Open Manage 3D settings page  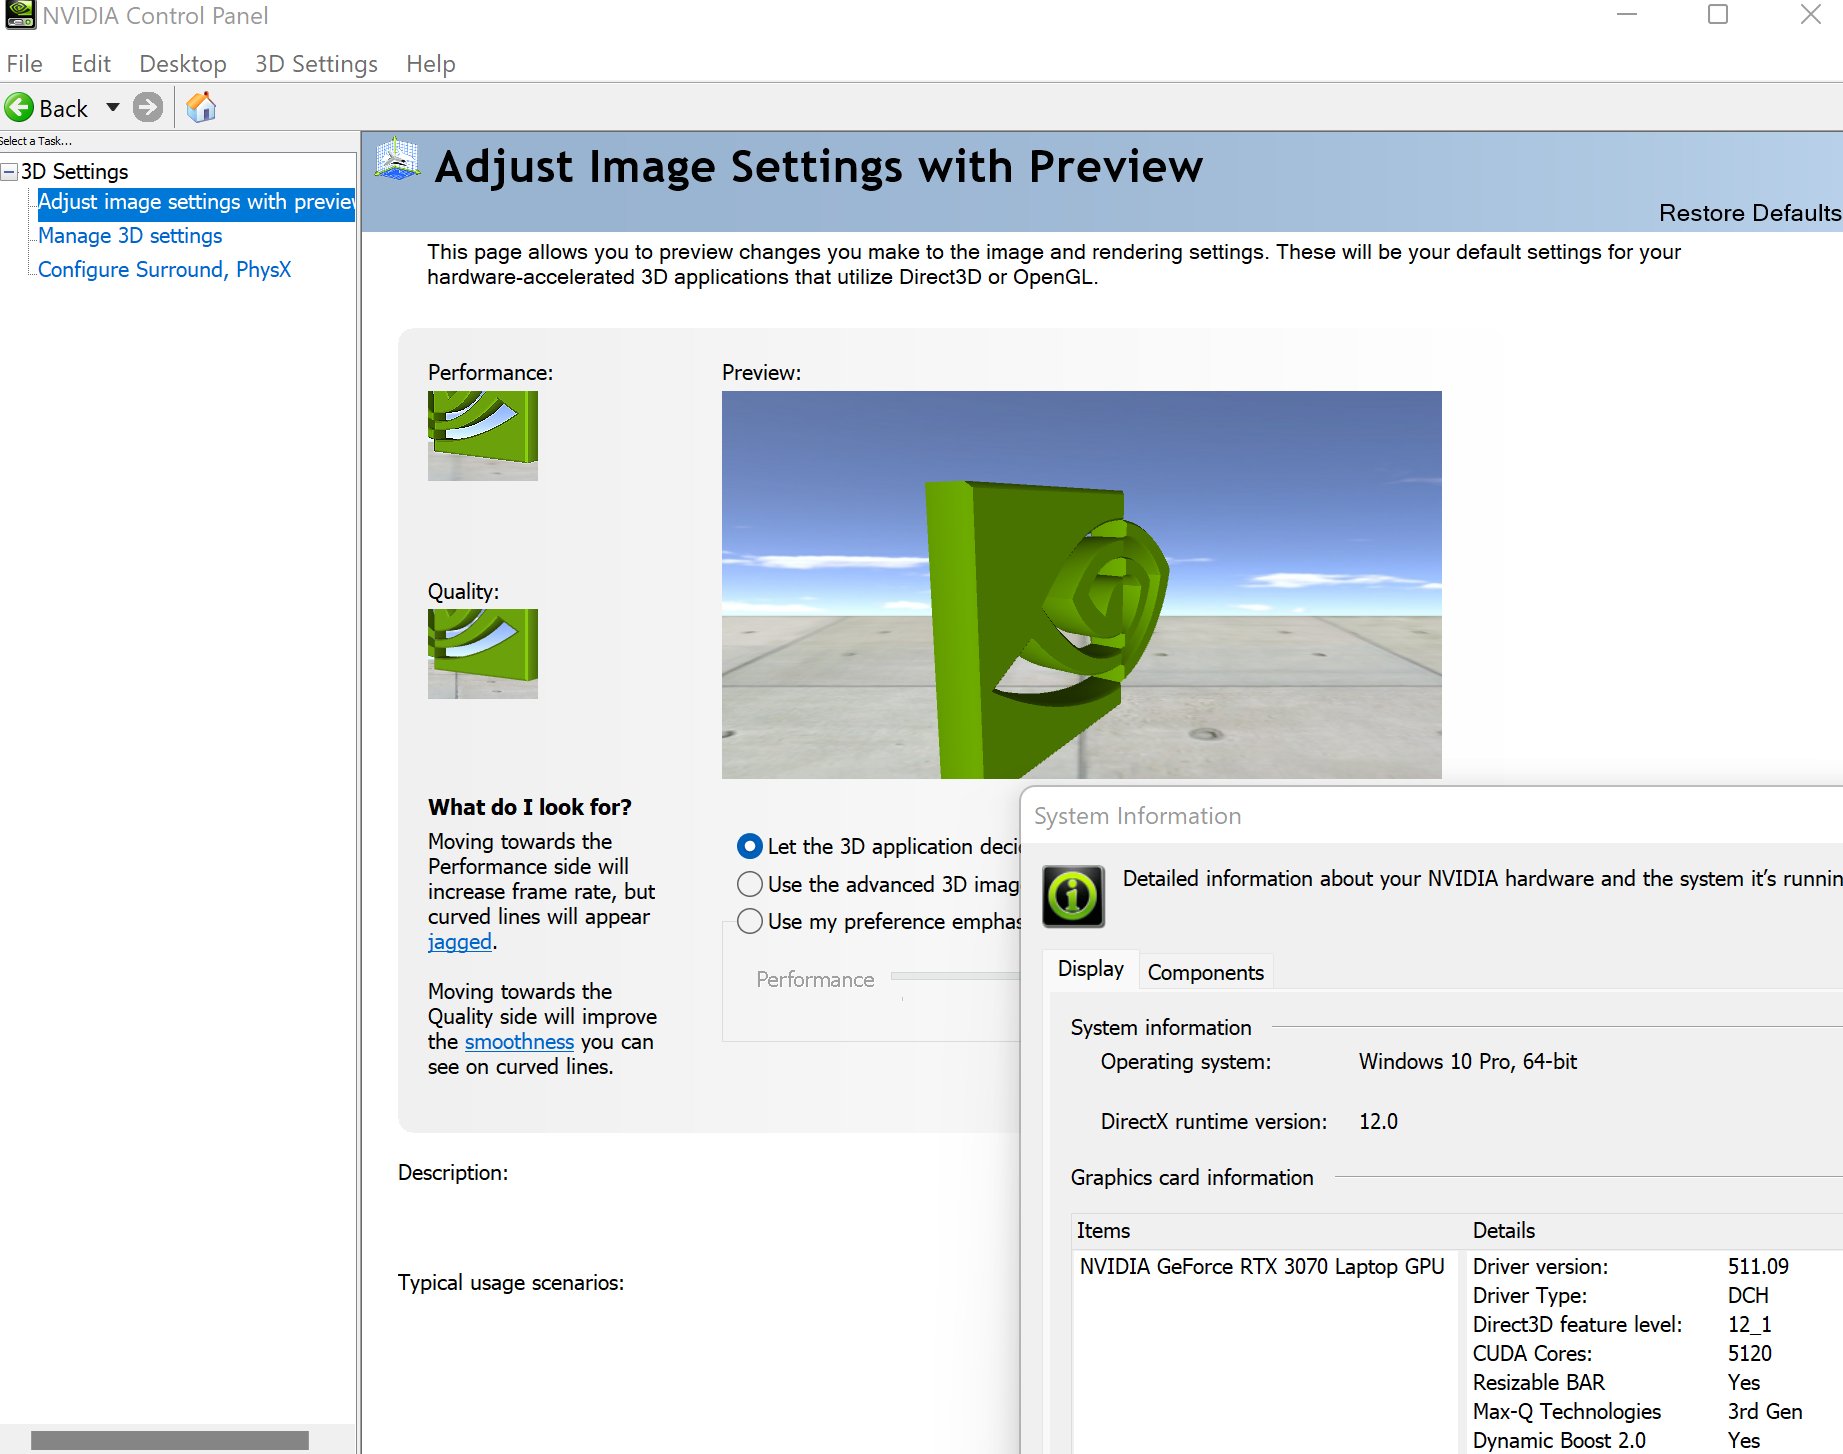point(130,236)
